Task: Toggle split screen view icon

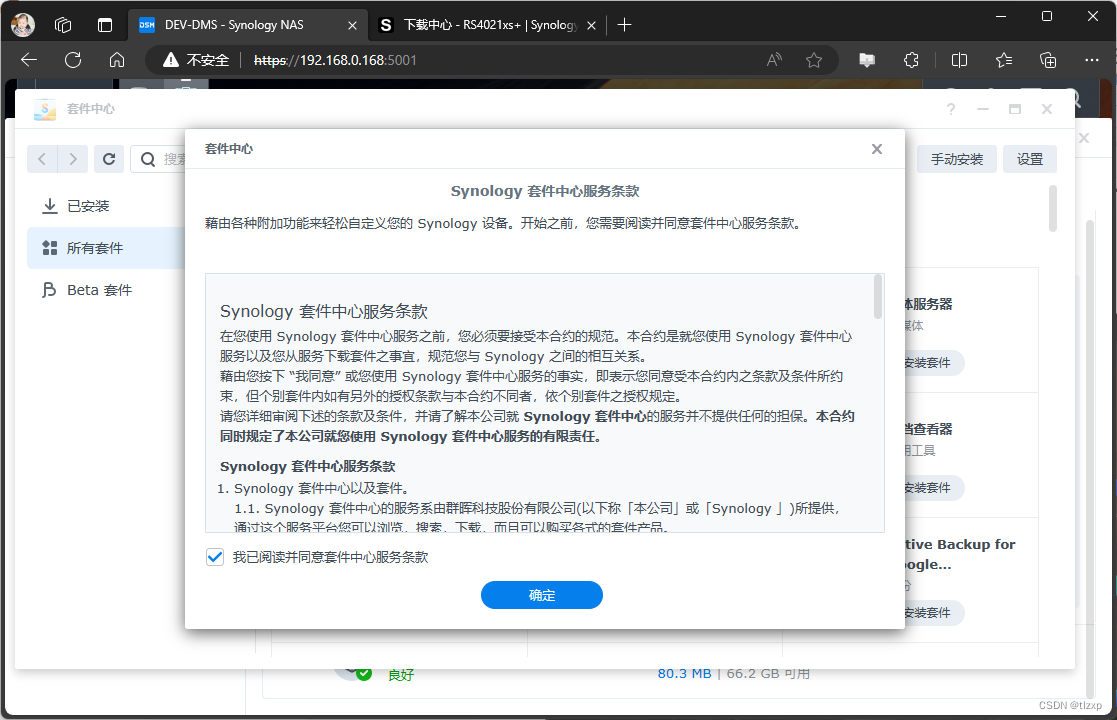Action: pos(960,61)
